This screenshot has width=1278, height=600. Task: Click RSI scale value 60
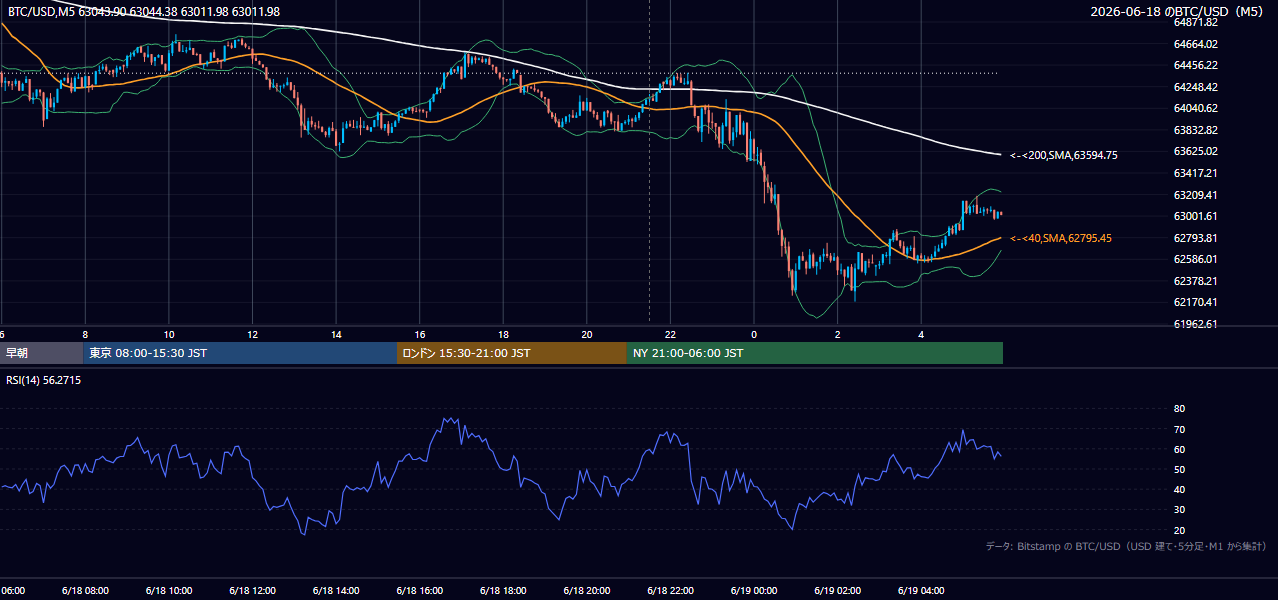1179,449
